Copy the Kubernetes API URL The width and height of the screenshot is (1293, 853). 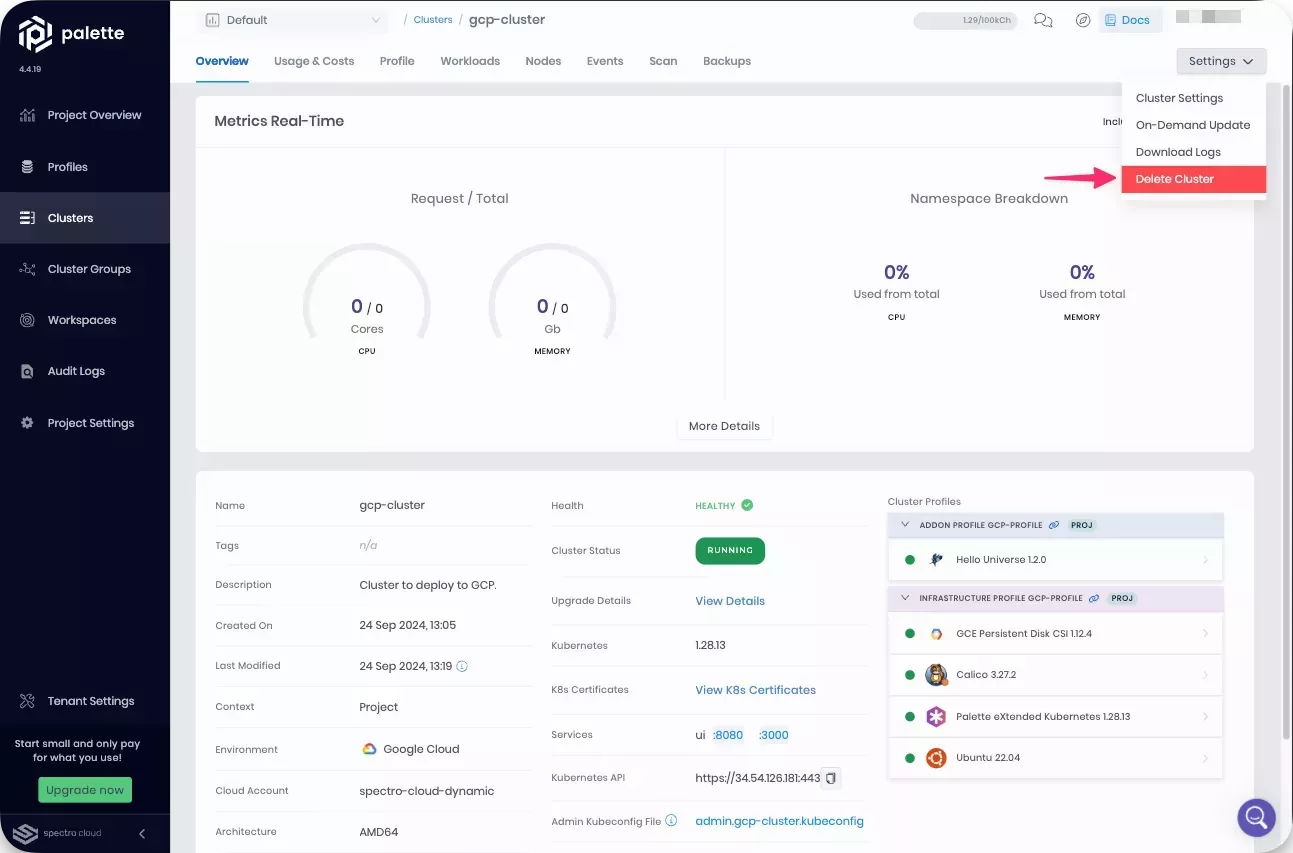(x=830, y=778)
